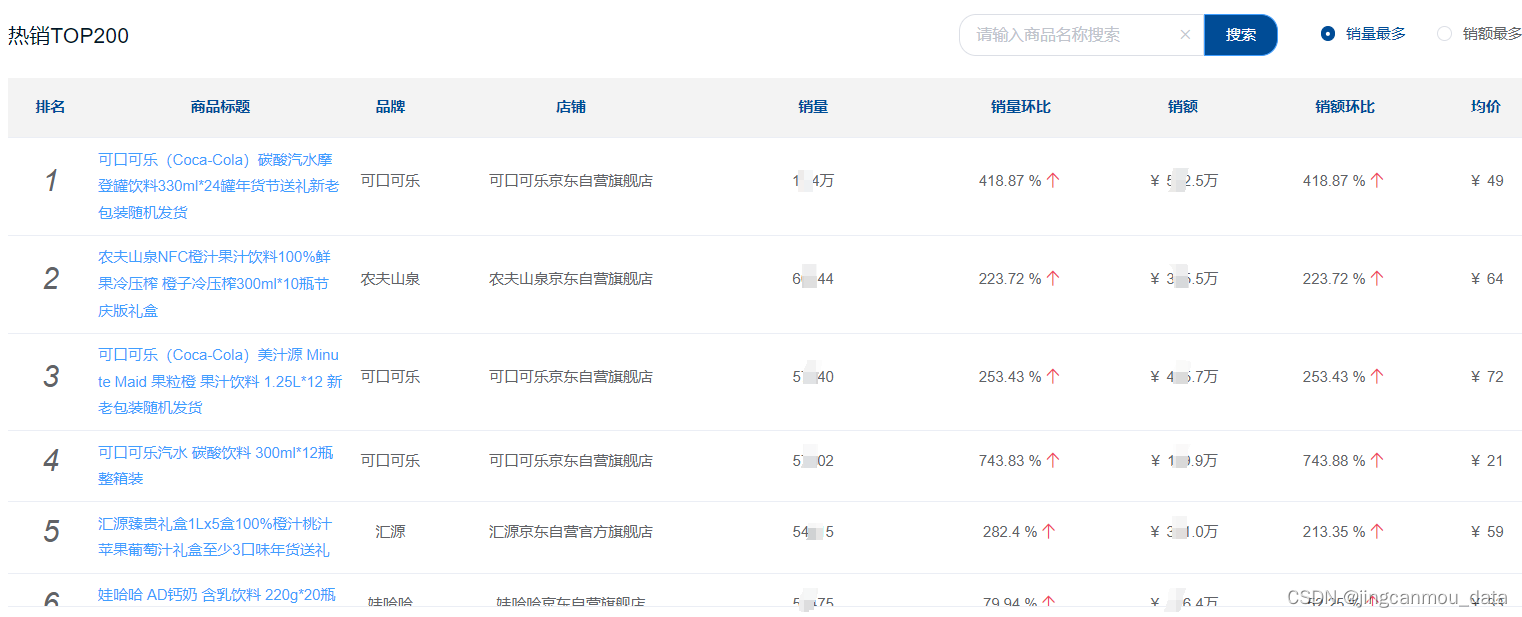Click the 热销TOP200 page title

point(68,36)
